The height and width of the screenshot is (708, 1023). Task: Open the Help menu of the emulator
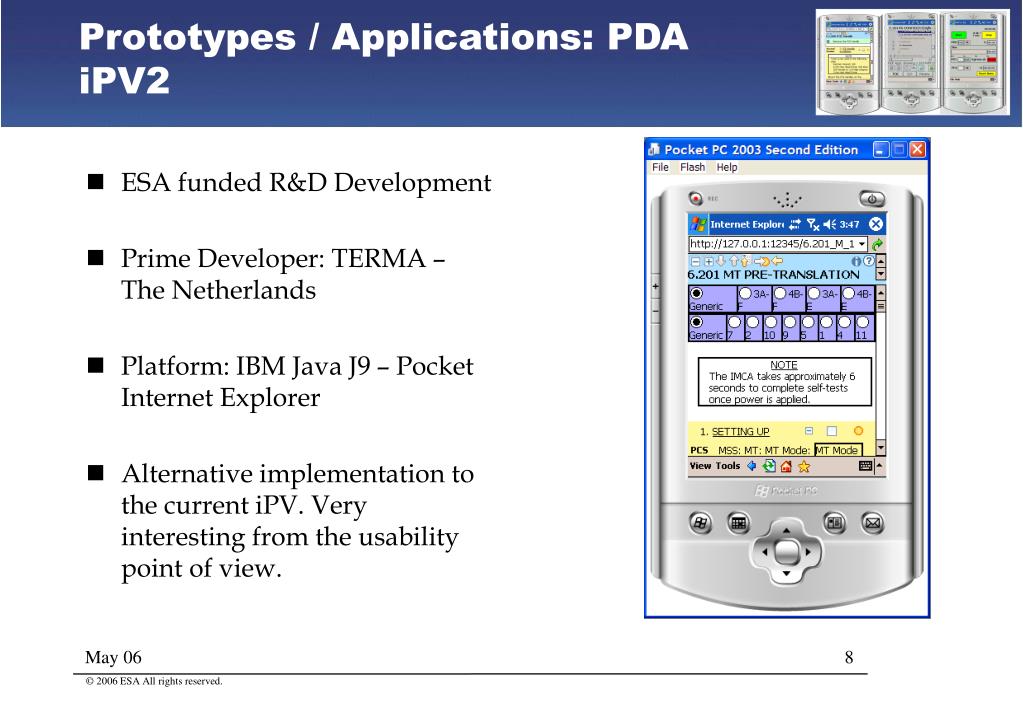point(727,167)
